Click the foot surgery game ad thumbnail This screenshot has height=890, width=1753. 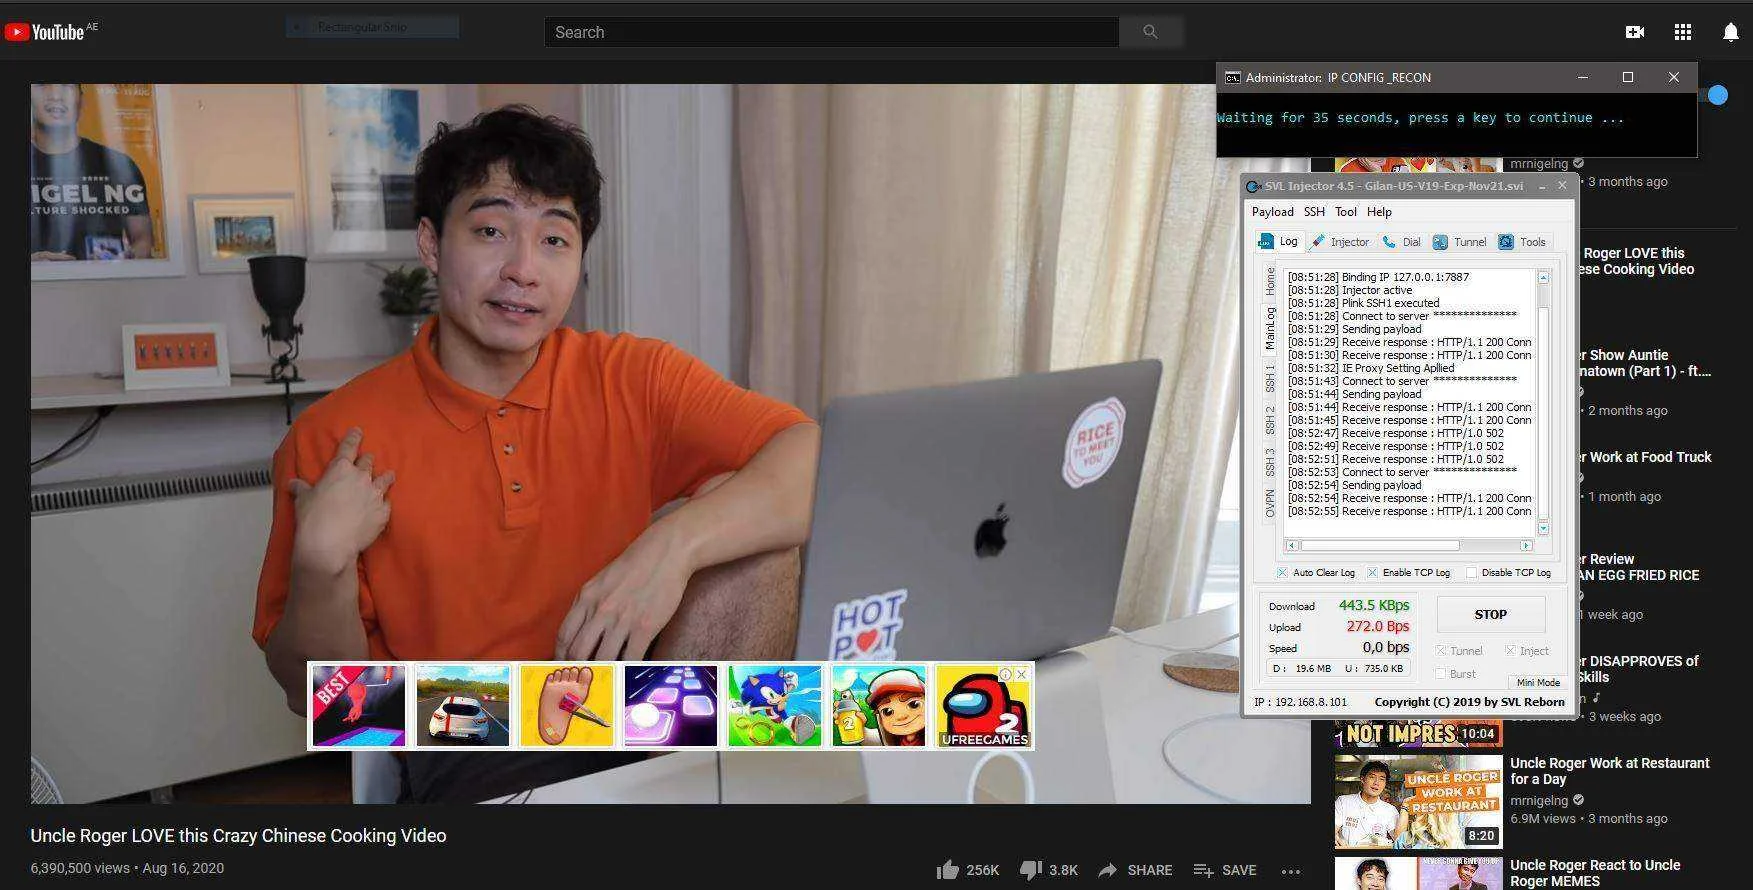coord(567,706)
